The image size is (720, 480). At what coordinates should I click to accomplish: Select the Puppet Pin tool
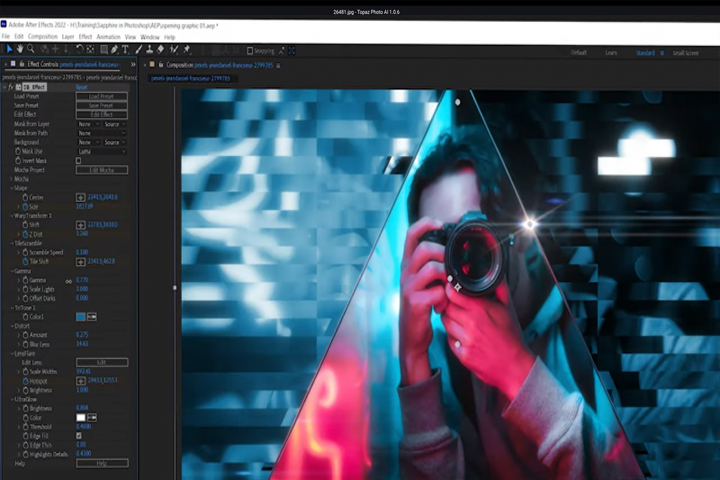click(187, 50)
